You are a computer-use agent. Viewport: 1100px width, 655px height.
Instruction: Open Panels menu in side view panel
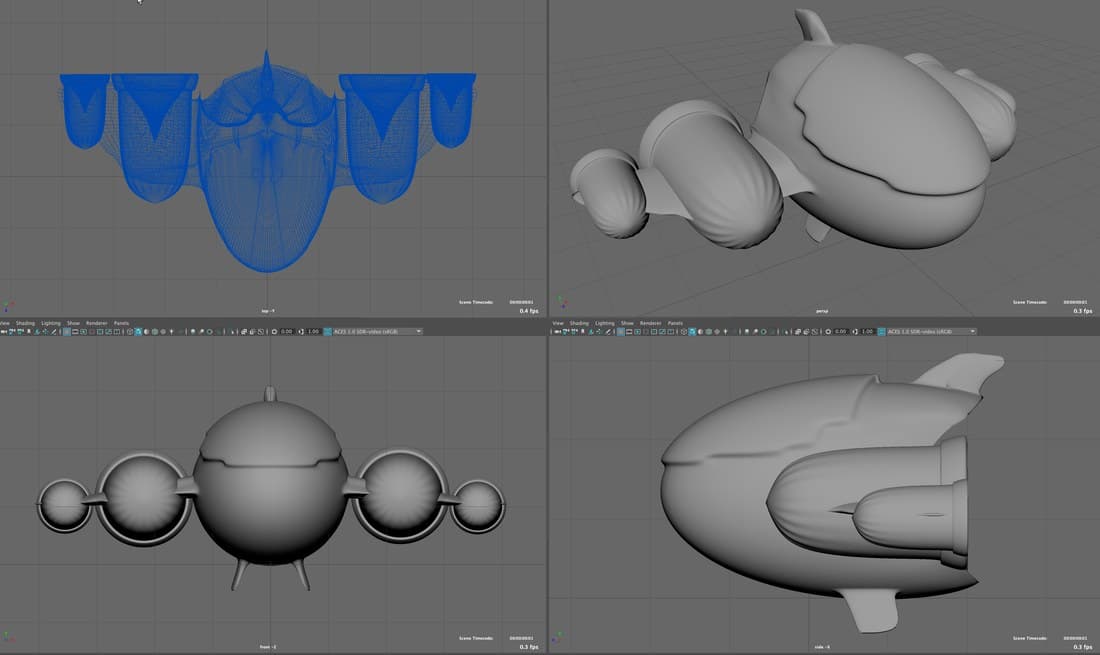[675, 323]
